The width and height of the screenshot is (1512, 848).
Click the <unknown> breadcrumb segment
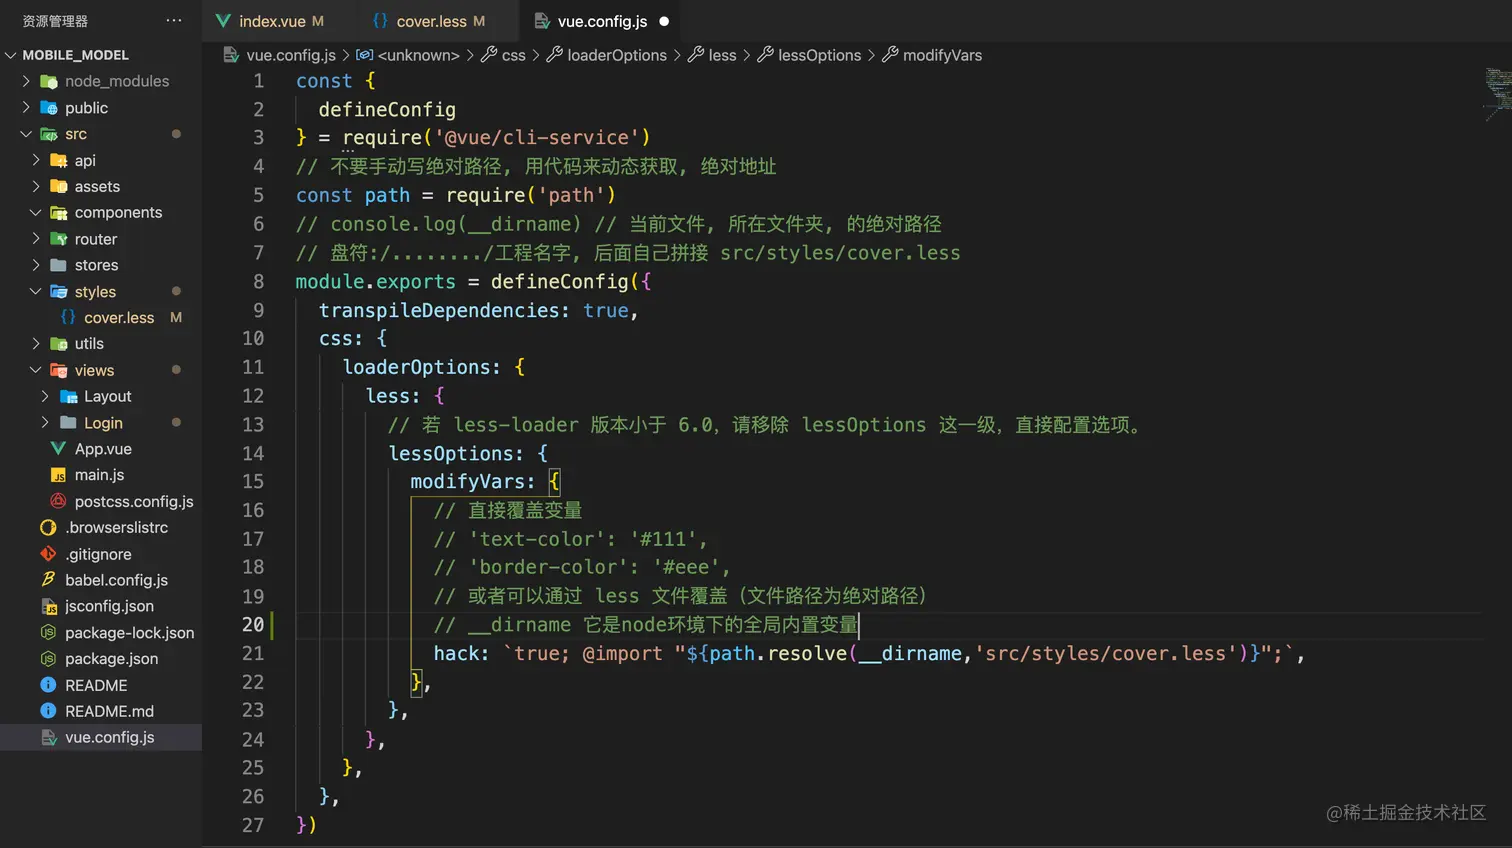point(418,55)
